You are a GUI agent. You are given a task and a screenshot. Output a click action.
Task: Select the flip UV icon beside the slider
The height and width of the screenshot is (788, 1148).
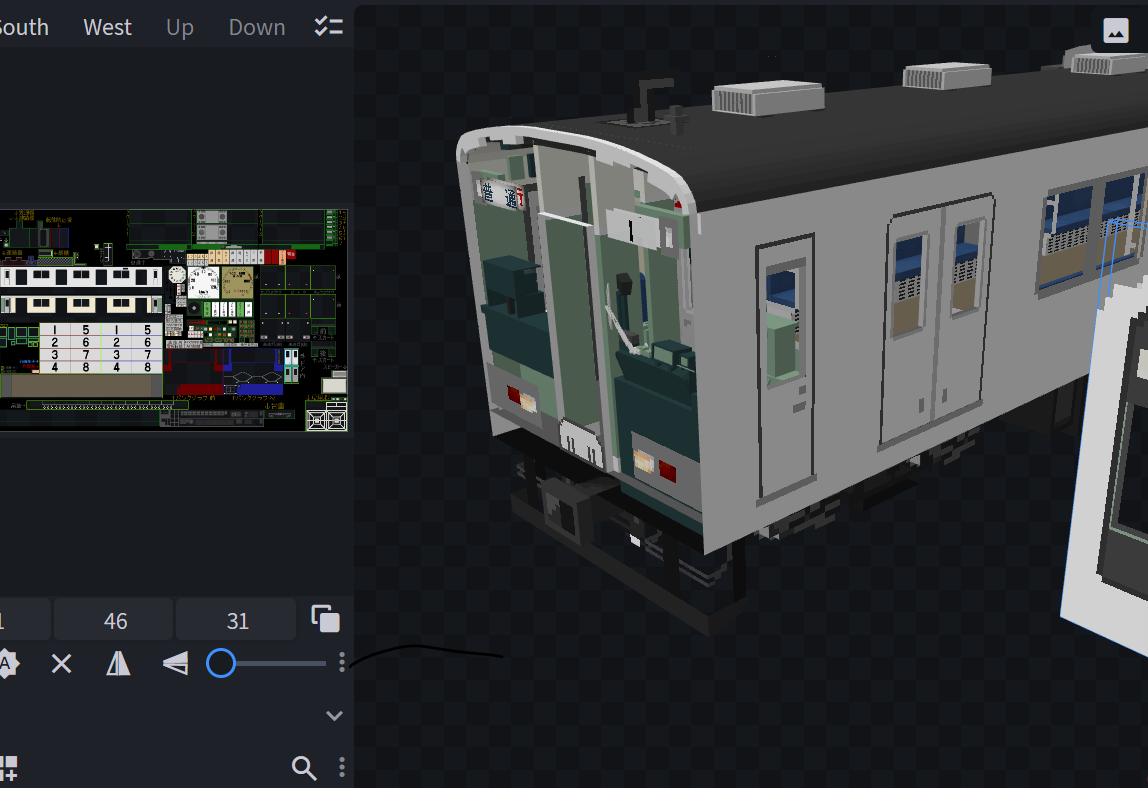175,663
